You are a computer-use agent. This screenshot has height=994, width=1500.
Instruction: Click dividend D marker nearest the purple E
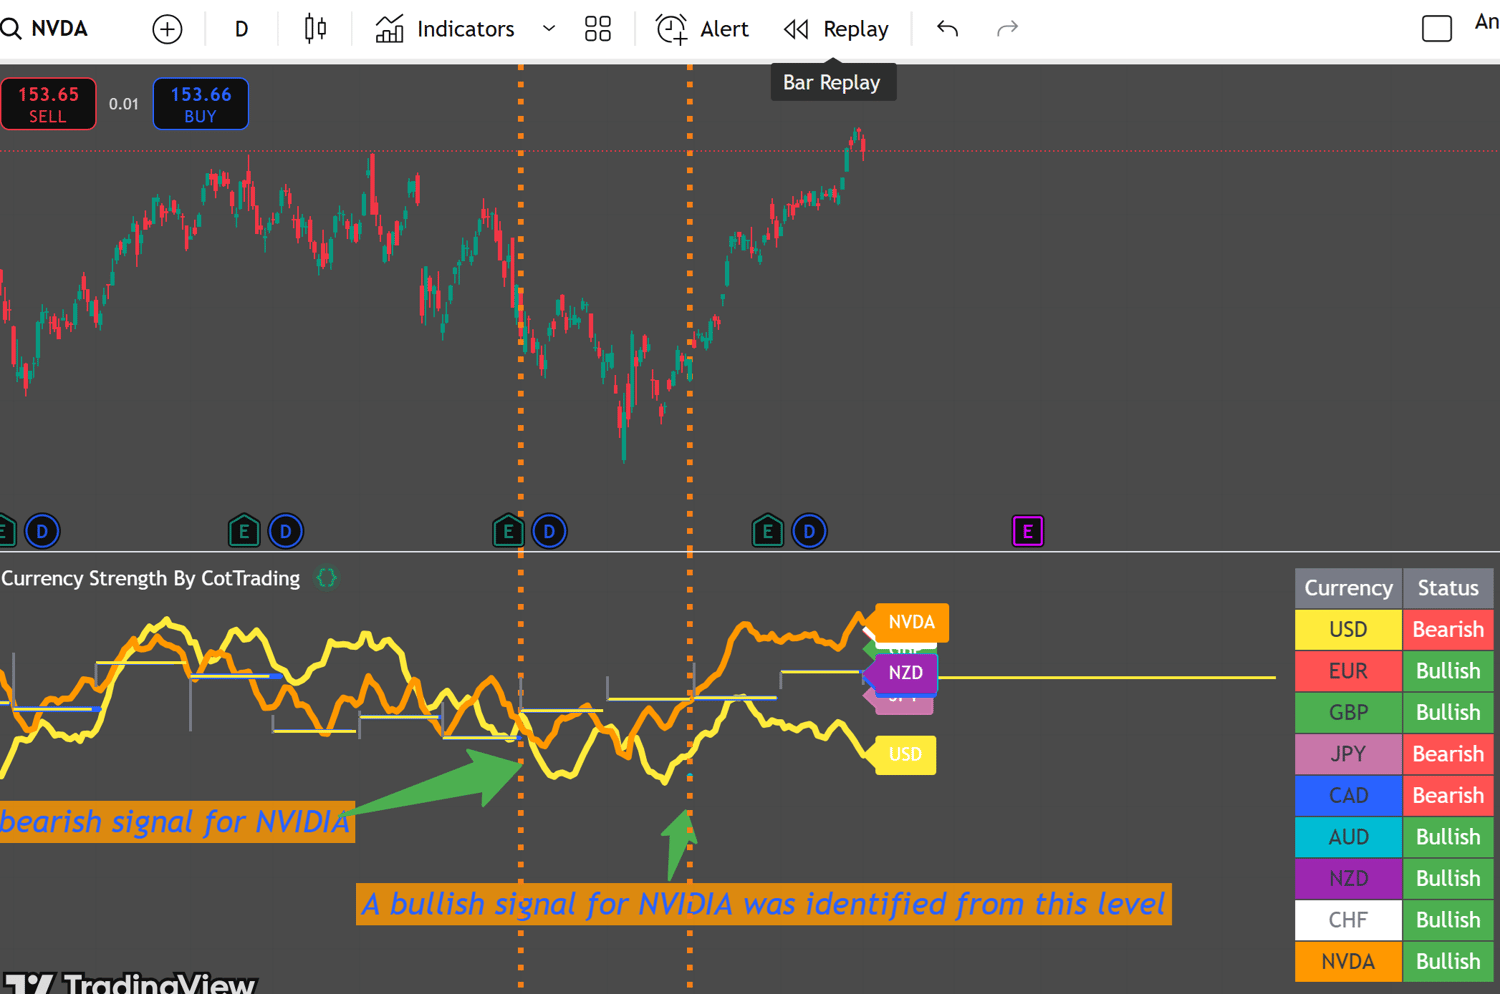tap(809, 531)
